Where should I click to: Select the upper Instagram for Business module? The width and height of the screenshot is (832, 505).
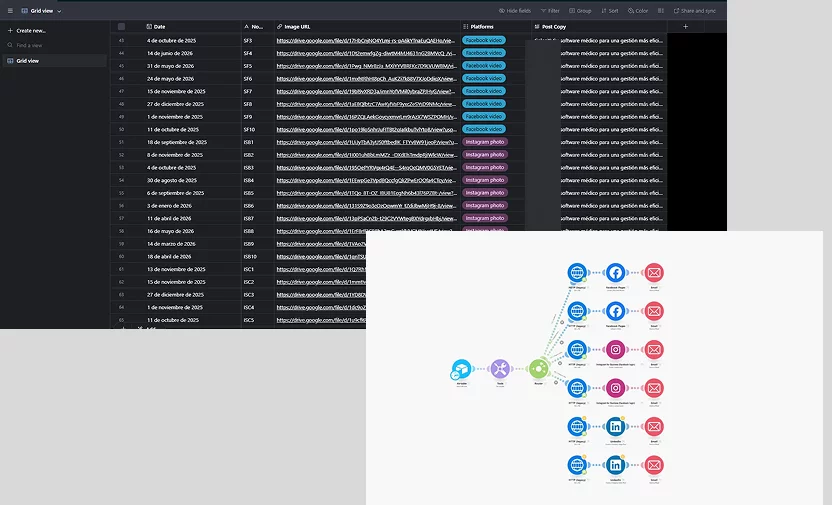(615, 350)
